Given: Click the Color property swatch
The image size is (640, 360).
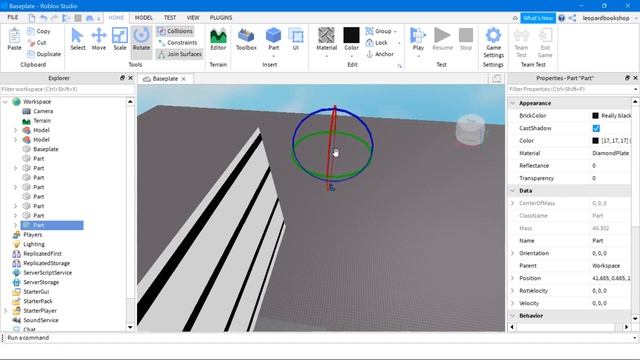Looking at the screenshot, I should coord(596,141).
